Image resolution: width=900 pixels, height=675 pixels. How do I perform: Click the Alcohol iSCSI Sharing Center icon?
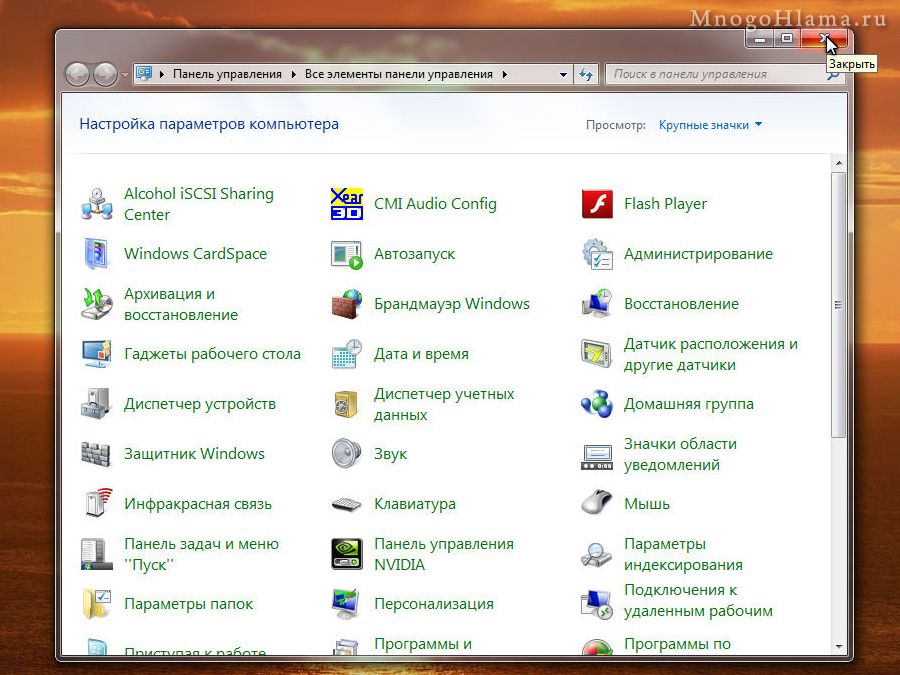pos(96,204)
